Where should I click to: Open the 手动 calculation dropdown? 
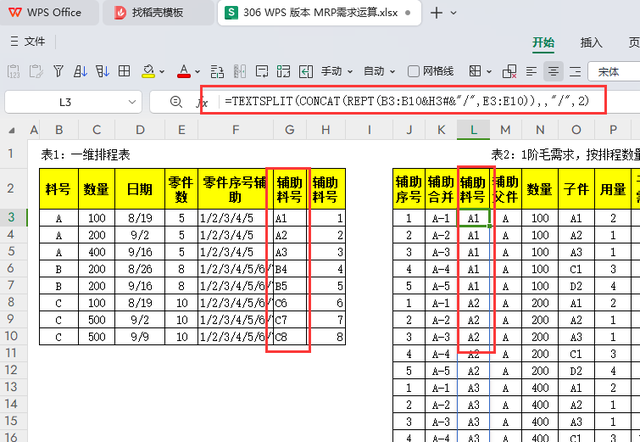point(336,71)
